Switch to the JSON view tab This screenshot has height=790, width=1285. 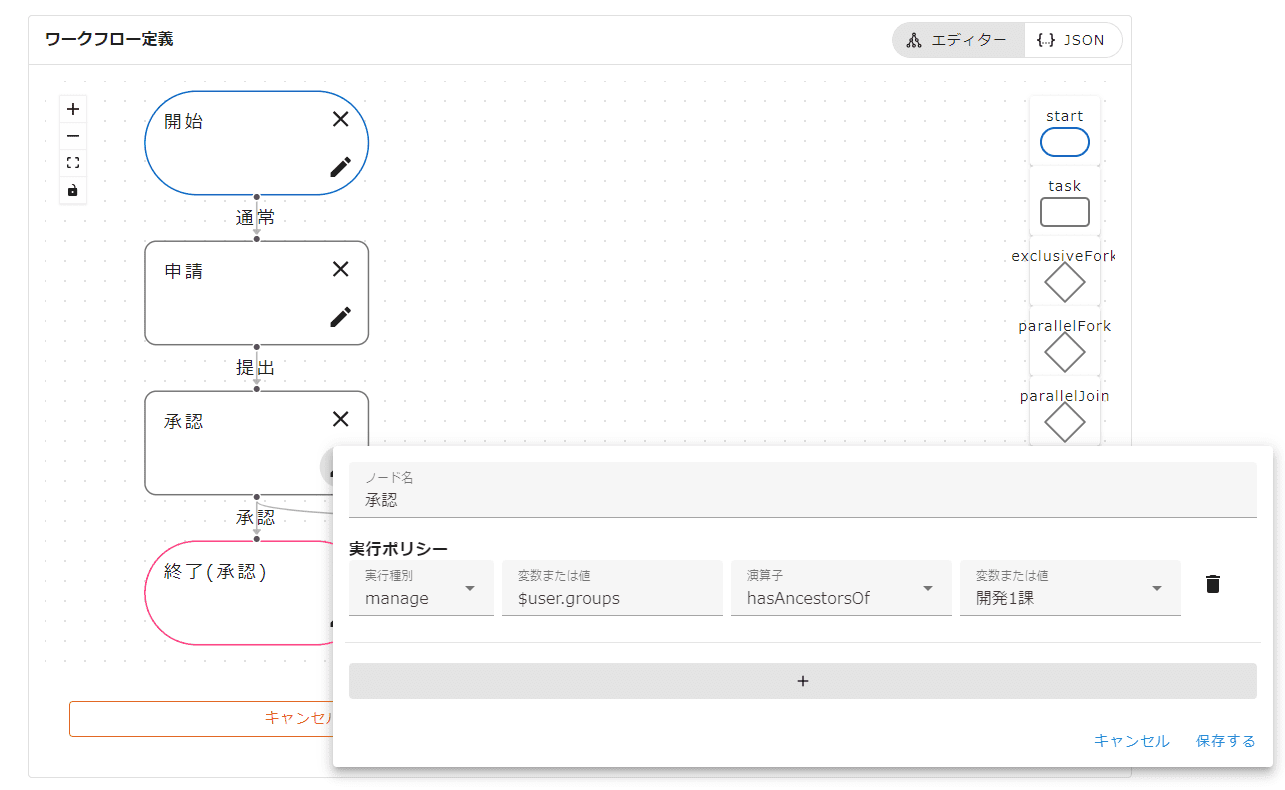[x=1072, y=40]
